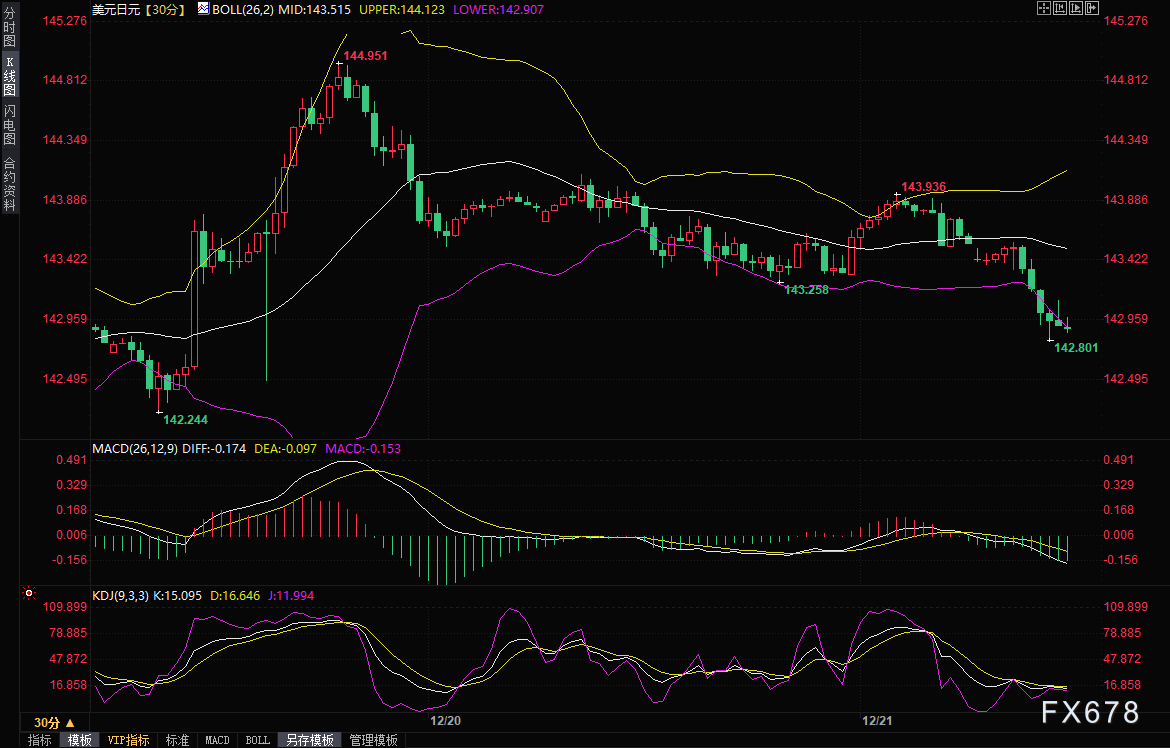The height and width of the screenshot is (748, 1170).
Task: Click the 12/21 date marker
Action: pyautogui.click(x=877, y=720)
